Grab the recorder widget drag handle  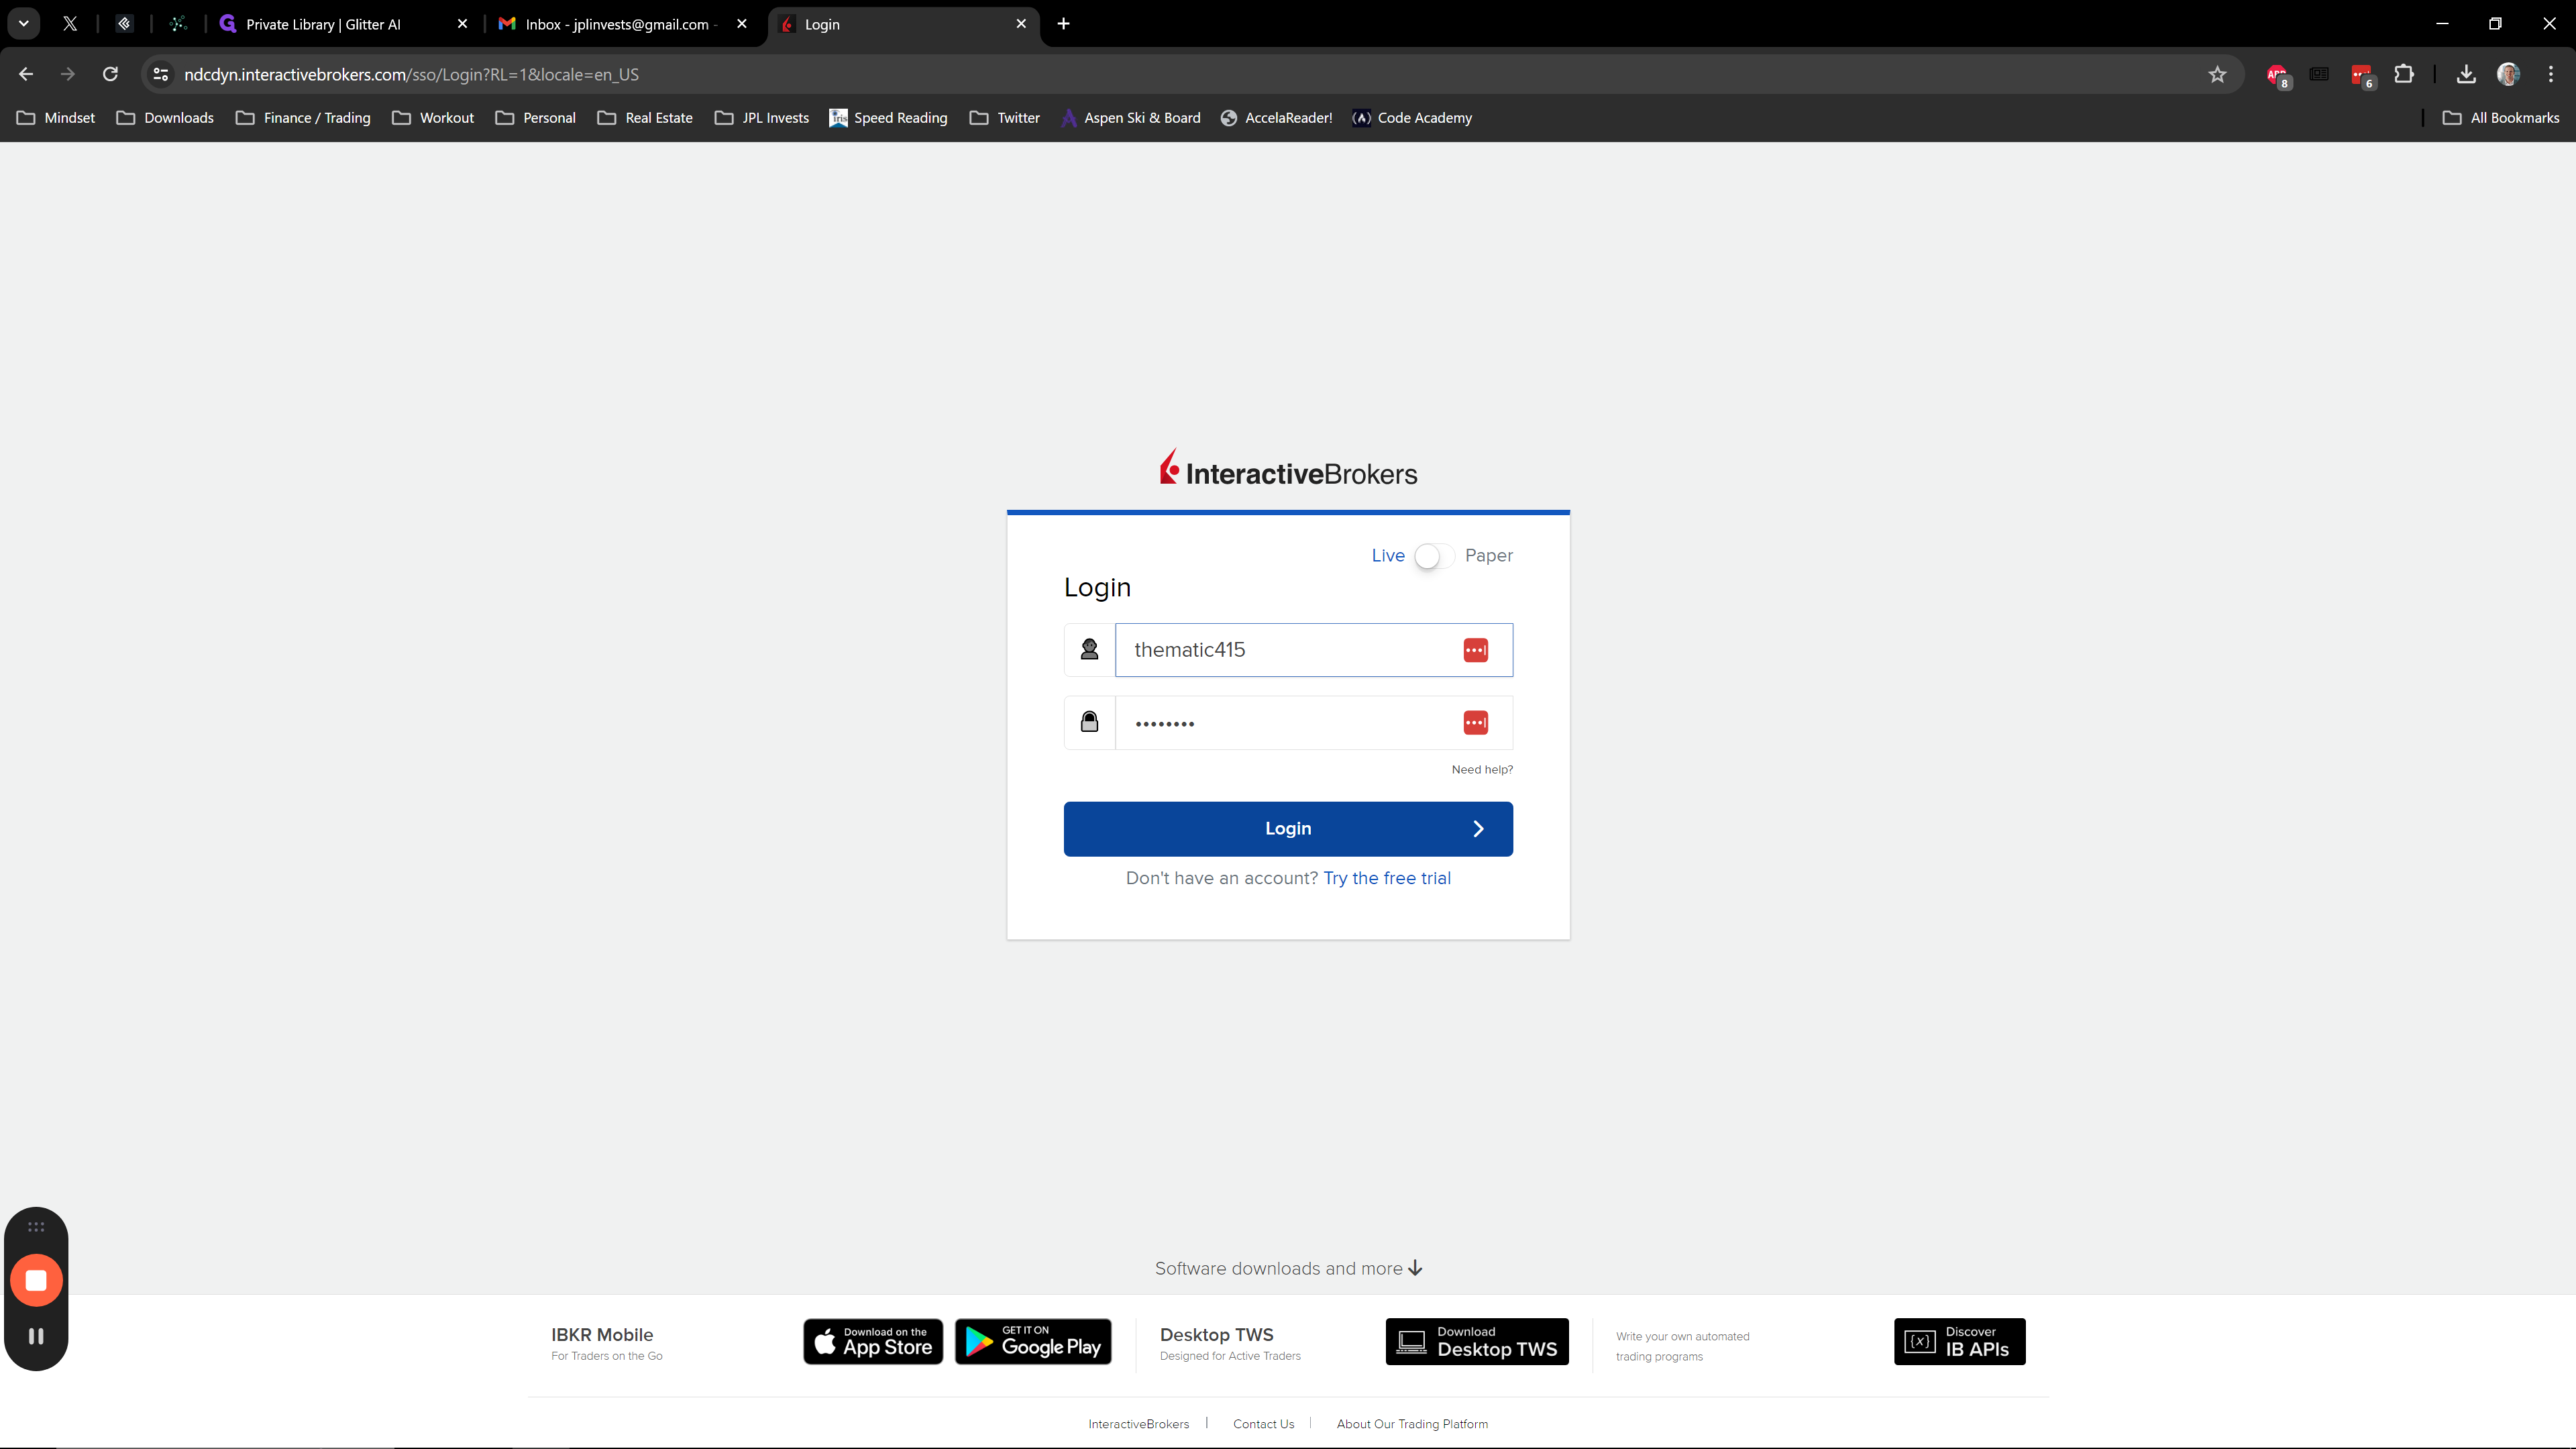point(36,1227)
